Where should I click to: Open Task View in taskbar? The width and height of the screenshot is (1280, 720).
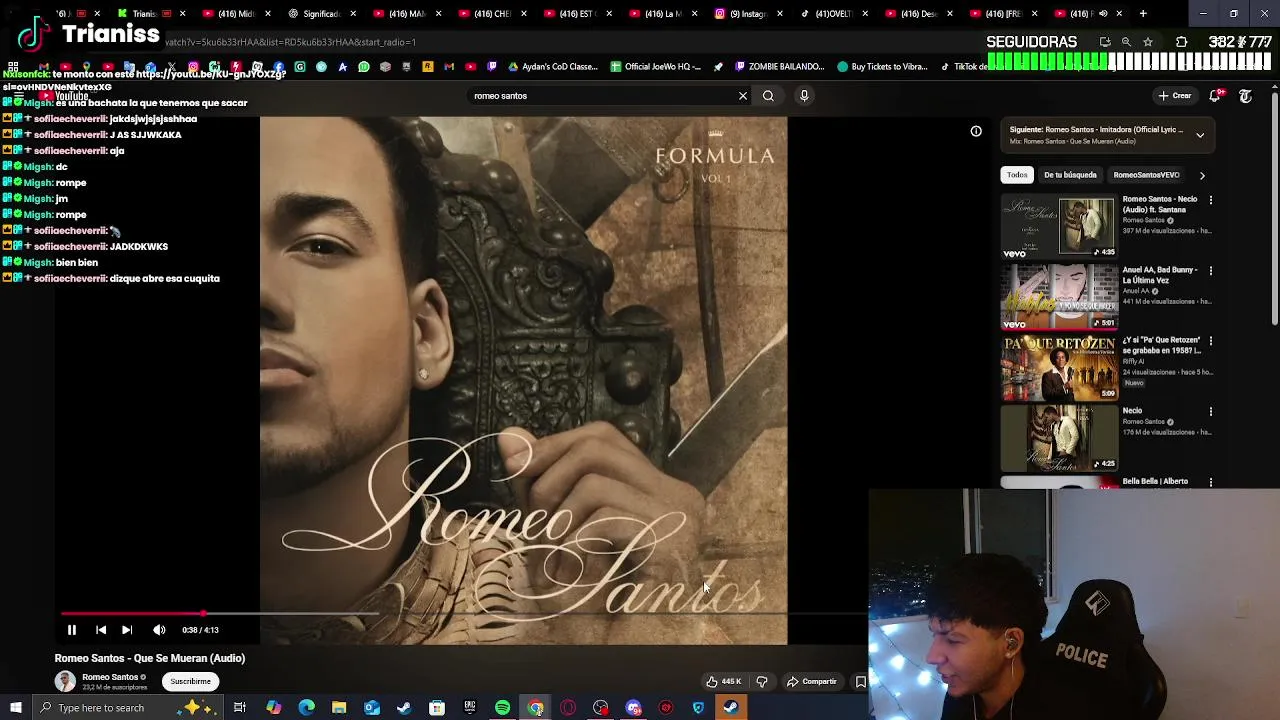tap(240, 708)
